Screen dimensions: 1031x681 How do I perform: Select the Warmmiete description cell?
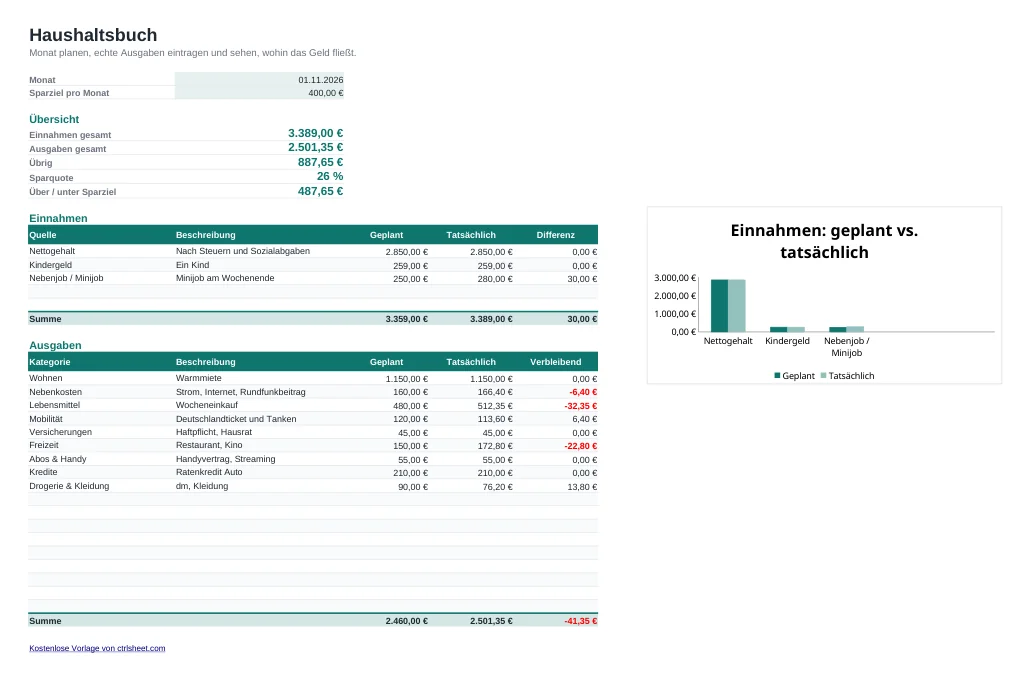coord(260,378)
